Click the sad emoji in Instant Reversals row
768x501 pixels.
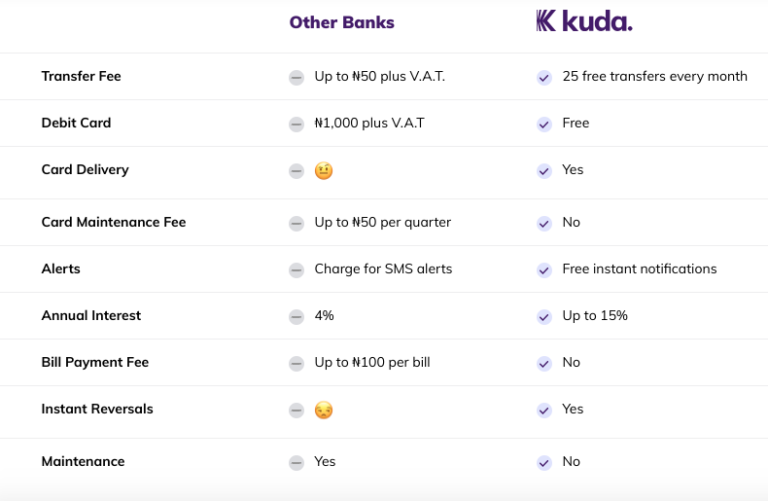pyautogui.click(x=324, y=410)
